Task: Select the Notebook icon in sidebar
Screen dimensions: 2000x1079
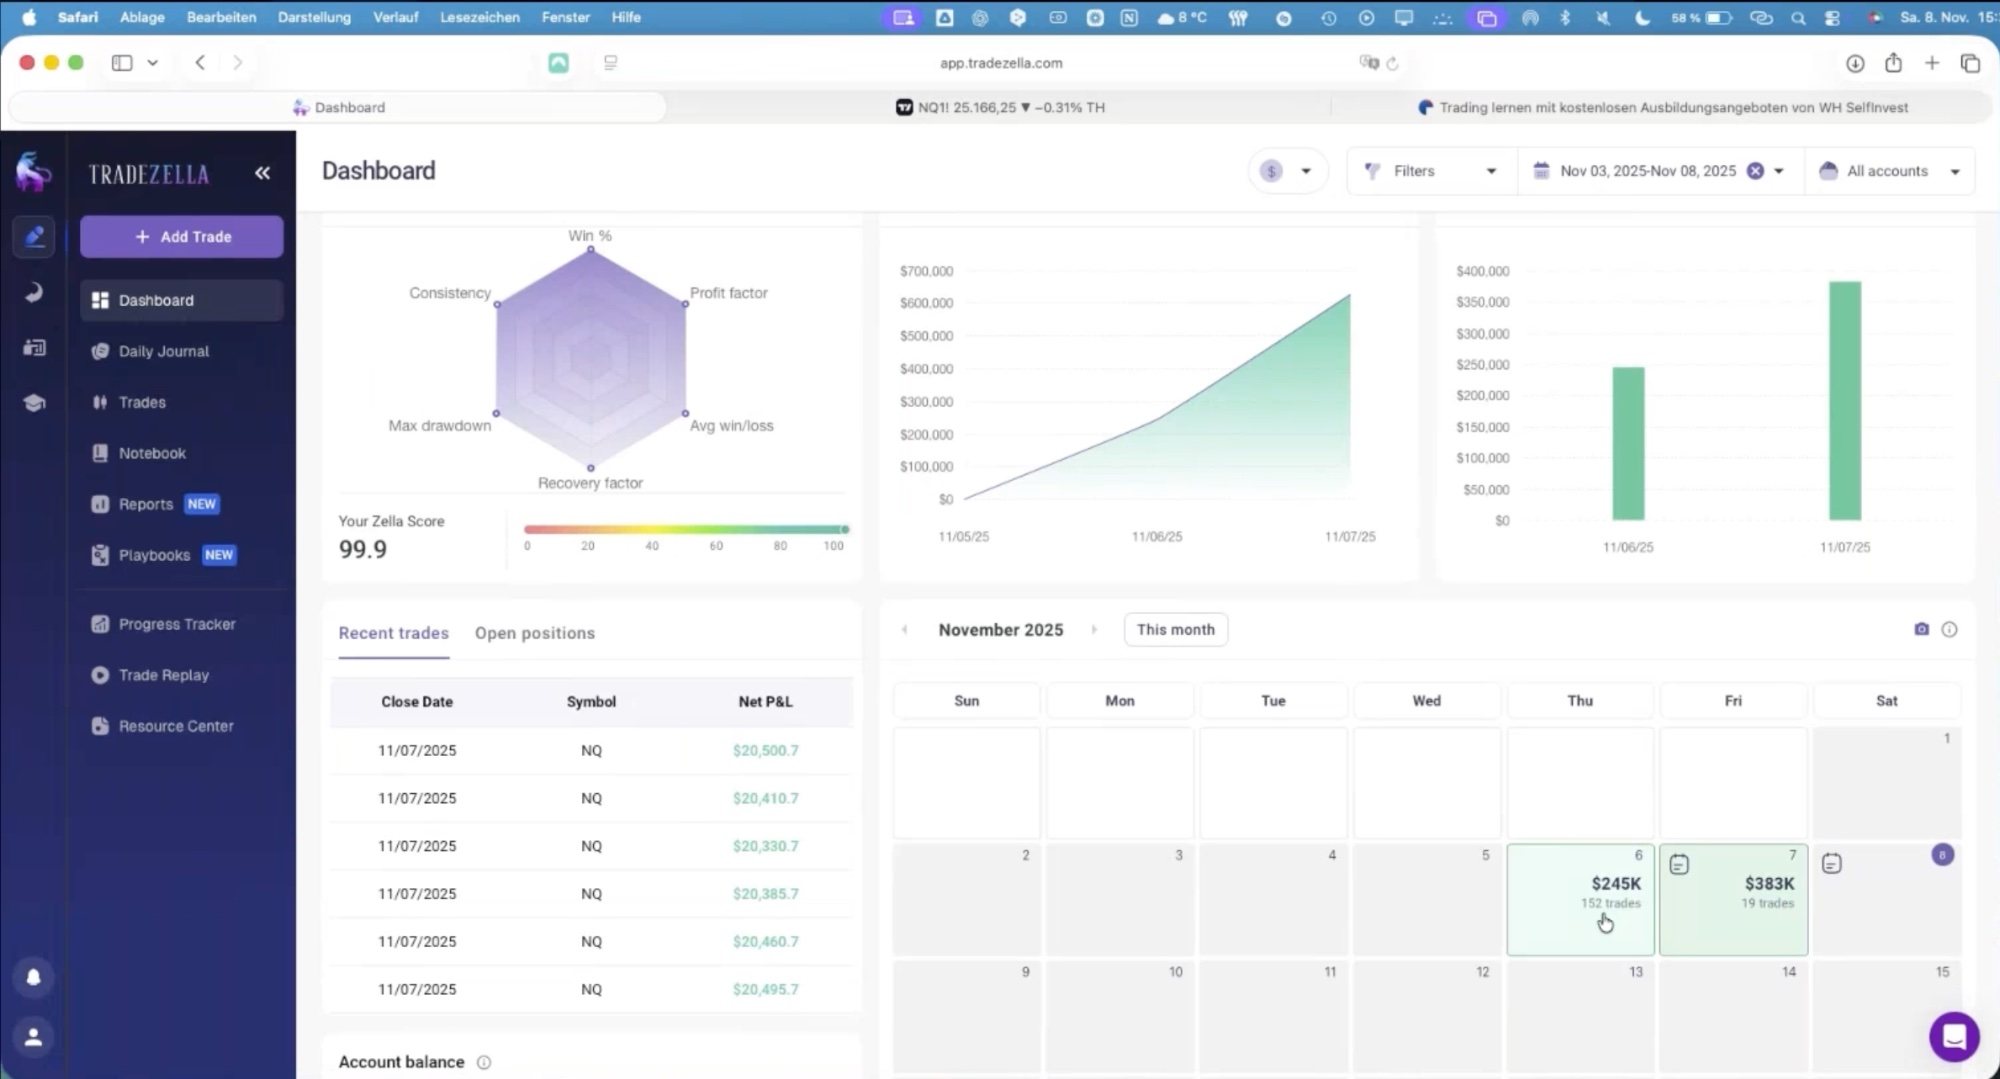Action: tap(100, 453)
